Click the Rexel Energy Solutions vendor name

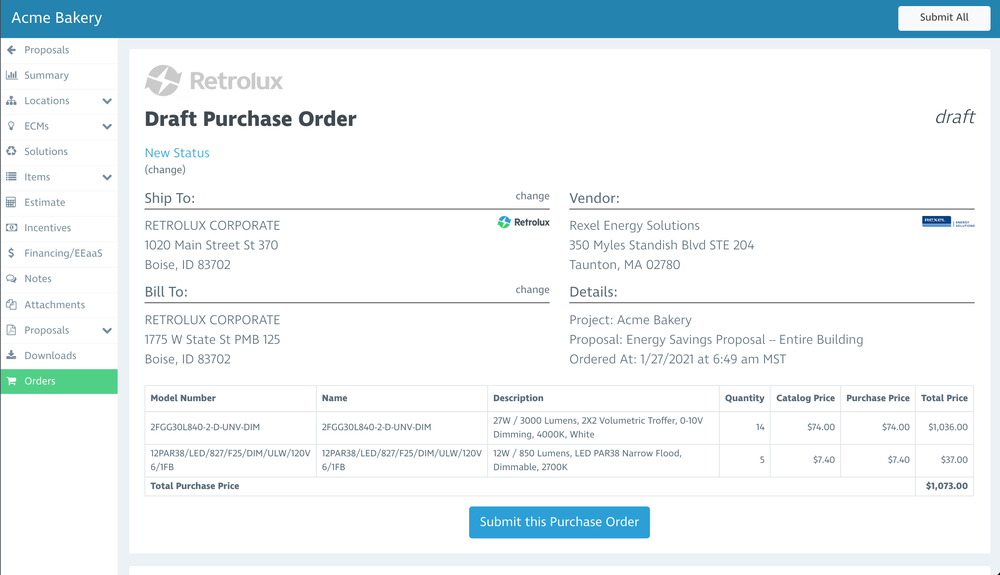[x=634, y=226]
